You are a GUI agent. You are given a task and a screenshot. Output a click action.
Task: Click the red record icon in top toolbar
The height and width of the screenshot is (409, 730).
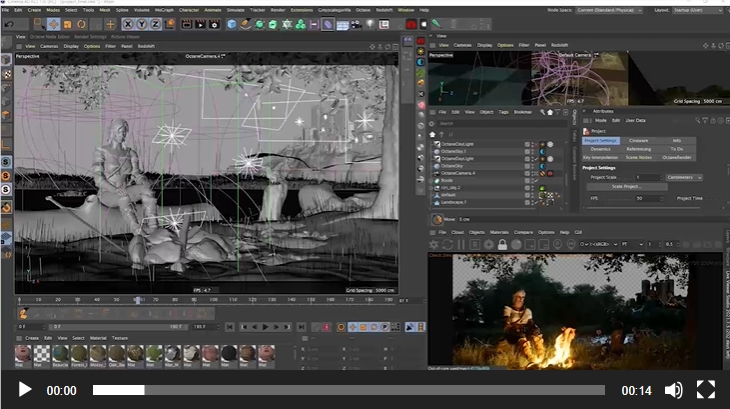[x=411, y=24]
